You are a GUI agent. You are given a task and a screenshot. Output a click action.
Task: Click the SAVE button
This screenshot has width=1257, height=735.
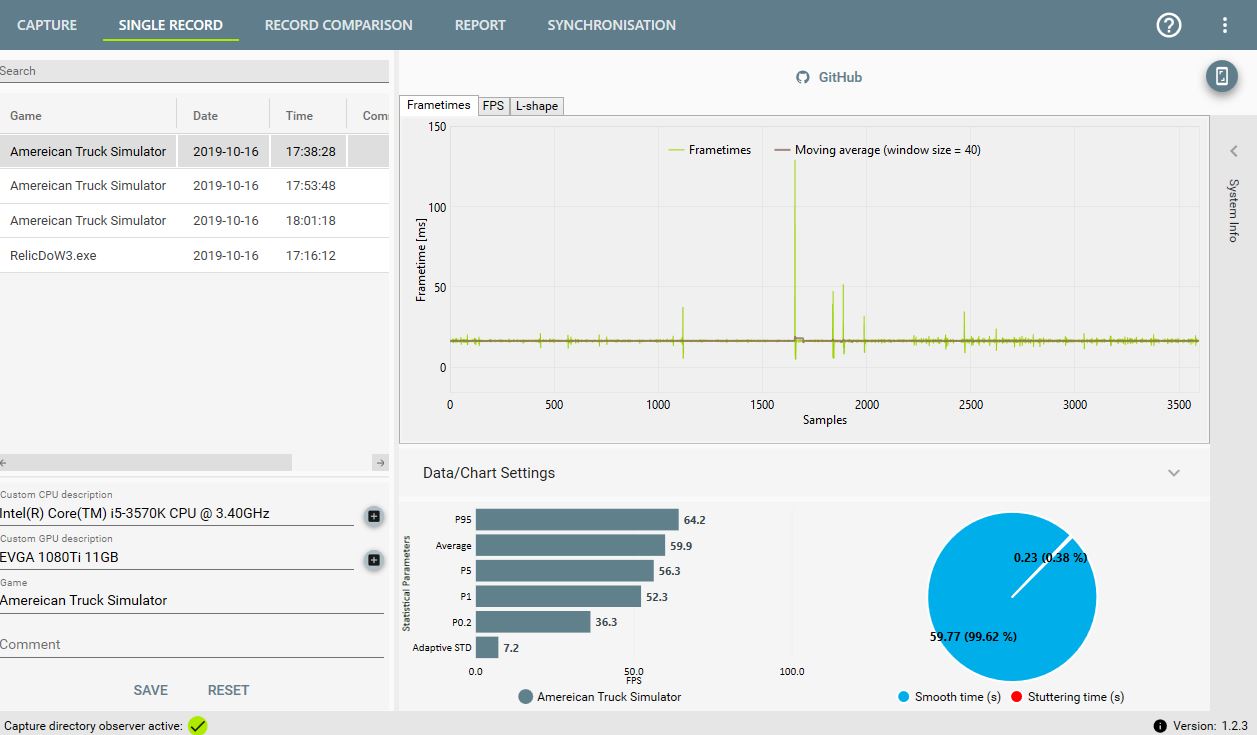(x=151, y=690)
